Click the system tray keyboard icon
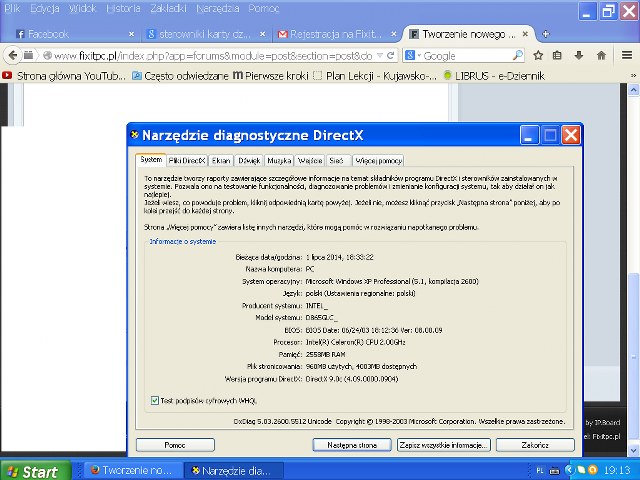This screenshot has height=480, width=640. click(x=554, y=471)
